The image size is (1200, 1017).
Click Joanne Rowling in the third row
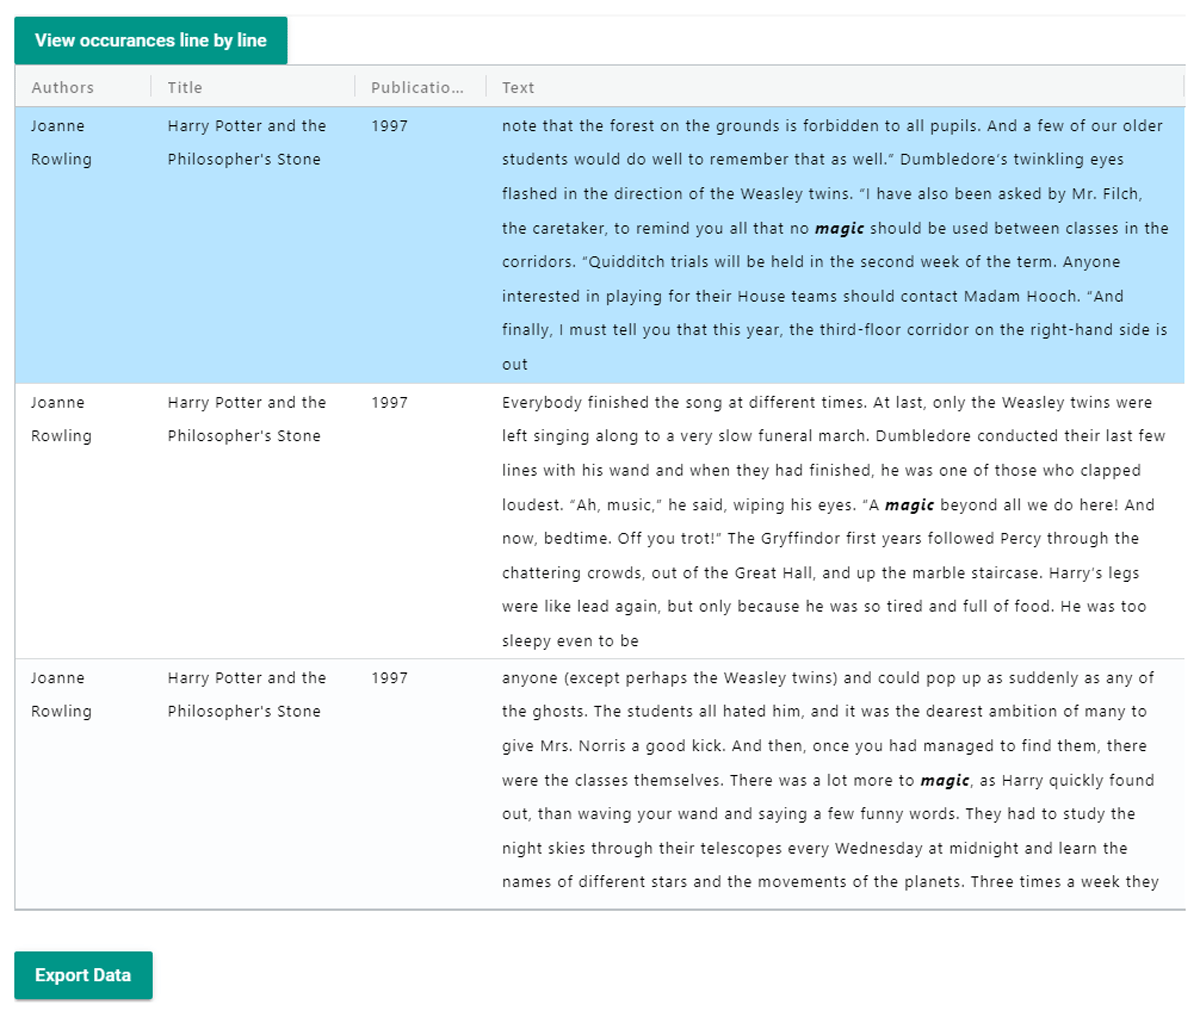click(60, 694)
